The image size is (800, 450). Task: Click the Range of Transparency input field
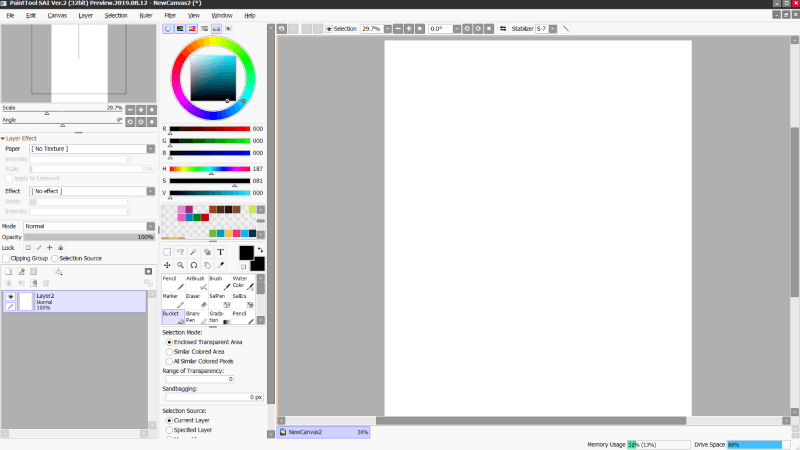click(198, 379)
